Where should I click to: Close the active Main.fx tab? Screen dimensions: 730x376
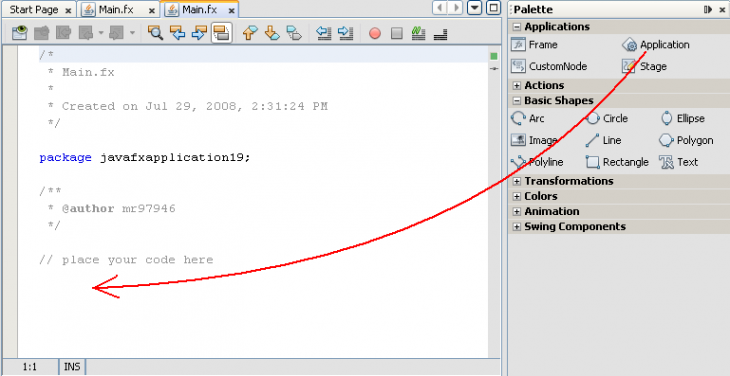point(231,11)
